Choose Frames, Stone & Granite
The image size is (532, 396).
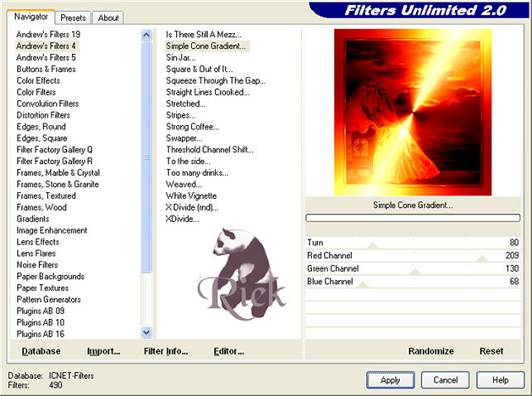coord(58,184)
